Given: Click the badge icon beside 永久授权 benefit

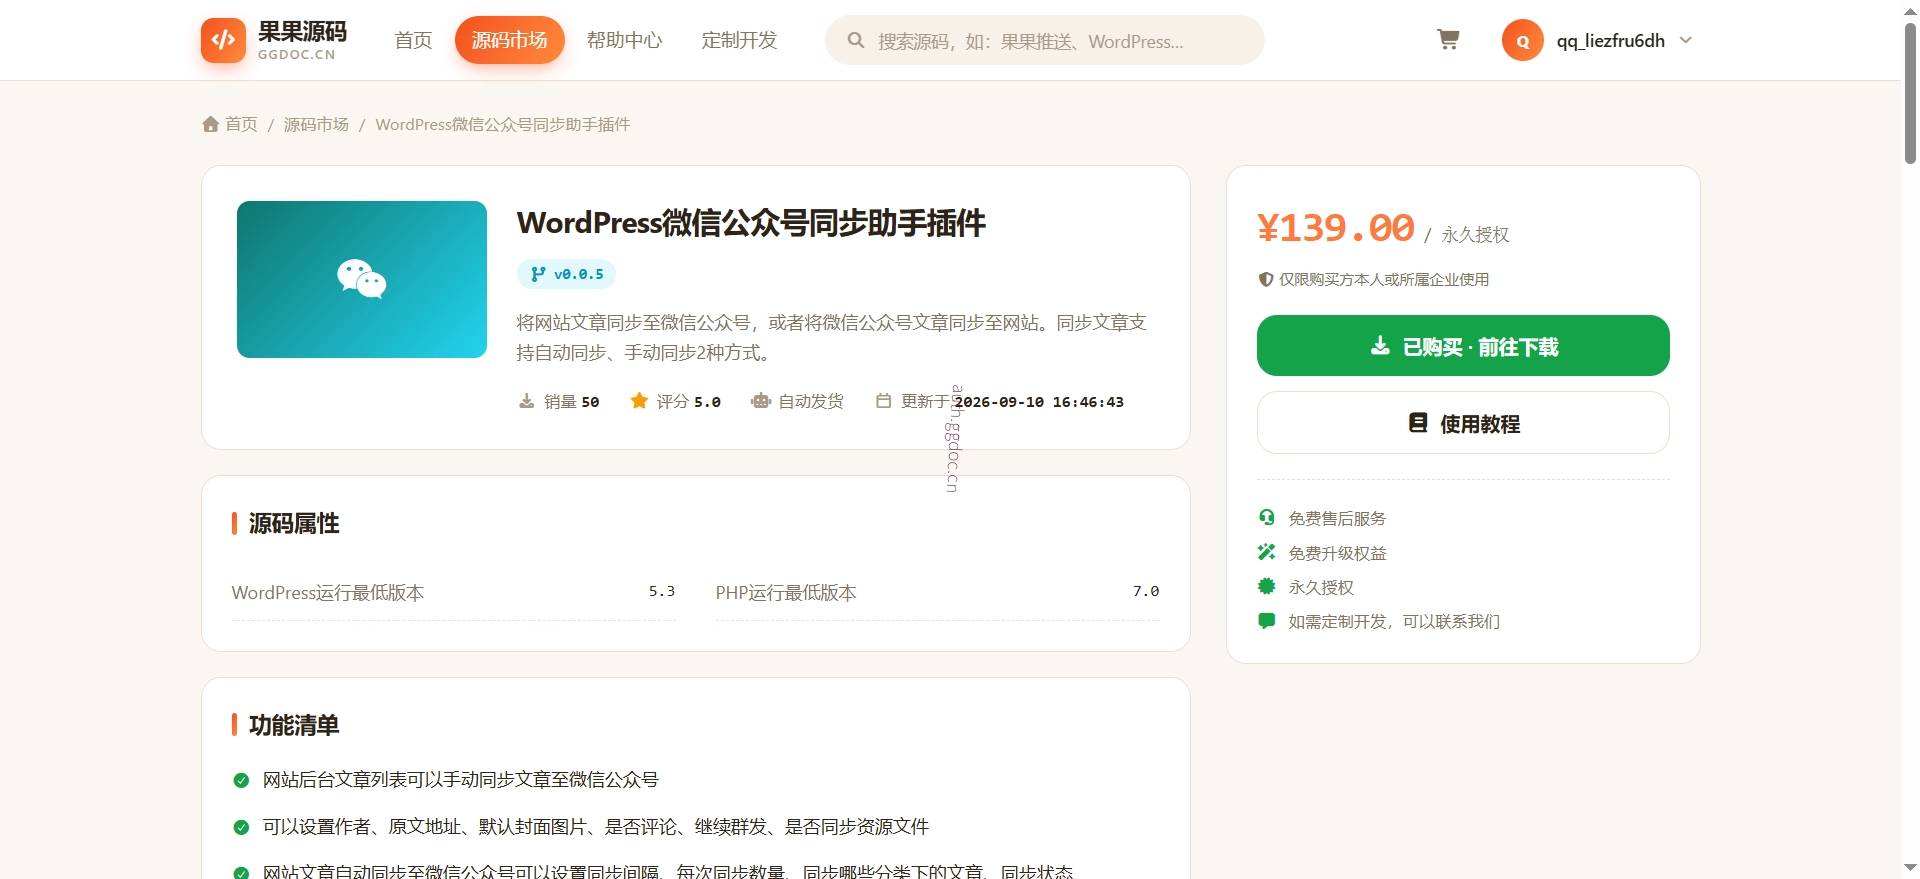Looking at the screenshot, I should click(x=1267, y=586).
